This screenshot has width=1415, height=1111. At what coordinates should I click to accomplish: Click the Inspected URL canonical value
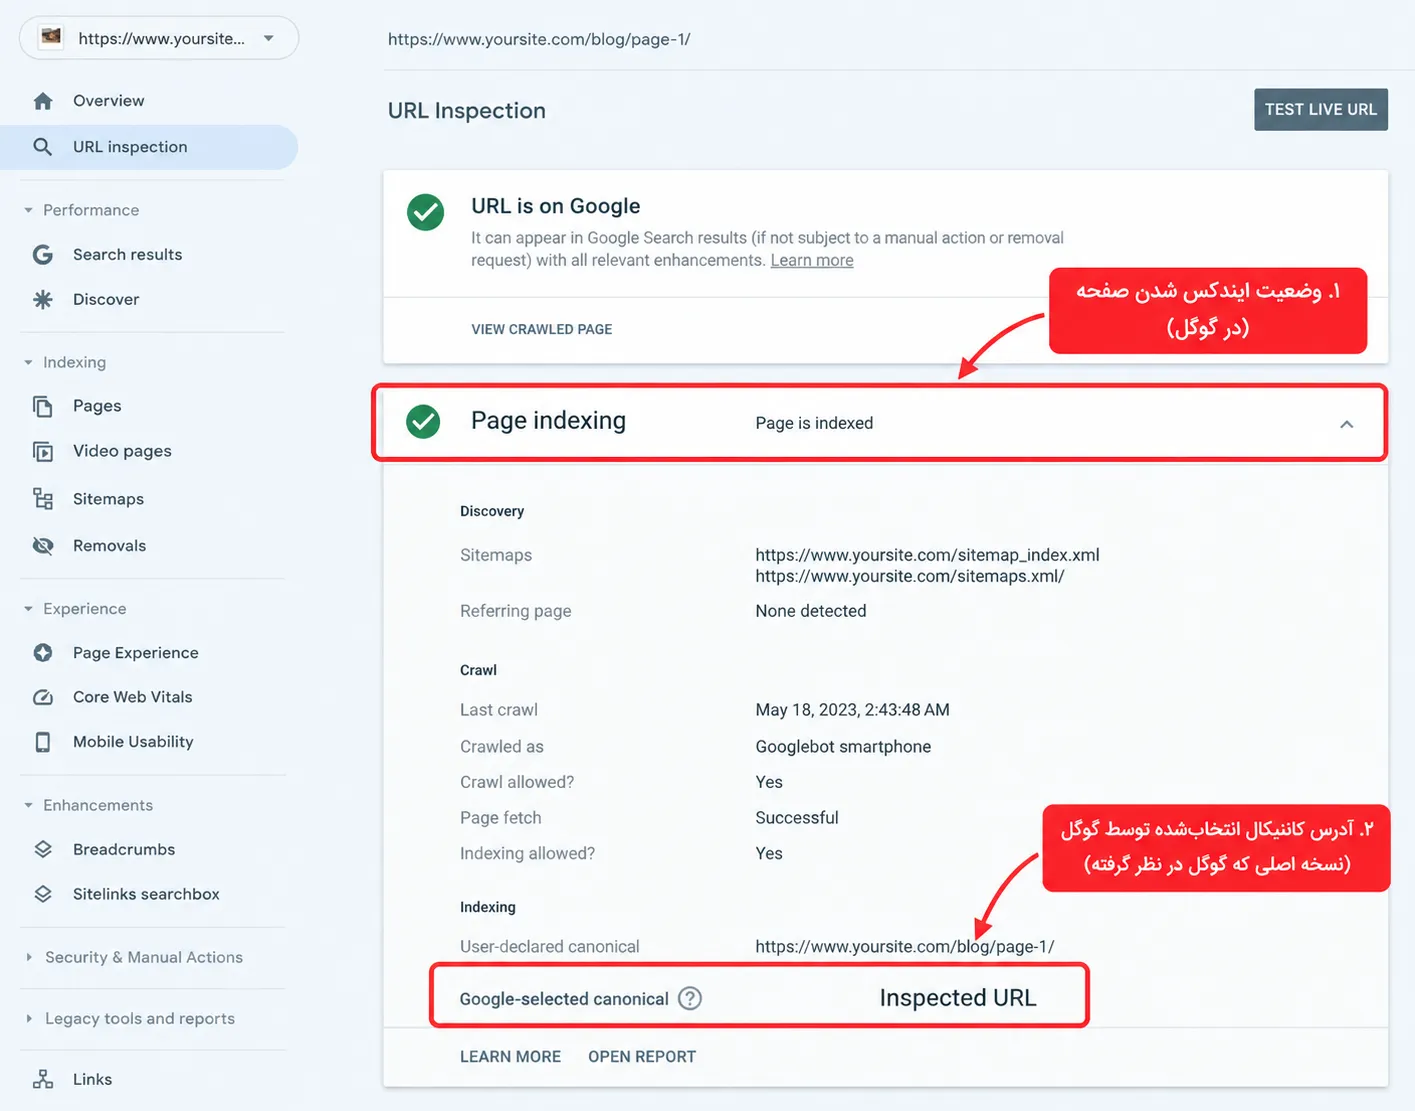tap(958, 998)
